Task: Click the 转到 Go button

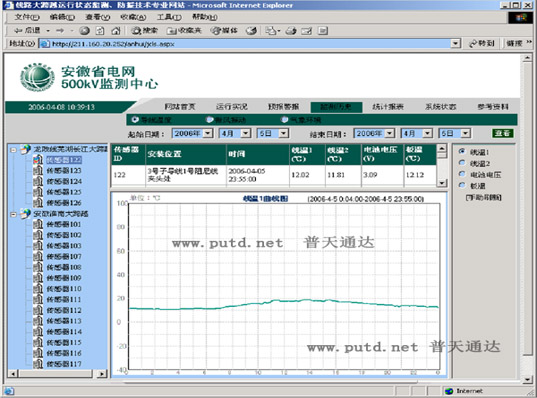Action: [x=482, y=43]
